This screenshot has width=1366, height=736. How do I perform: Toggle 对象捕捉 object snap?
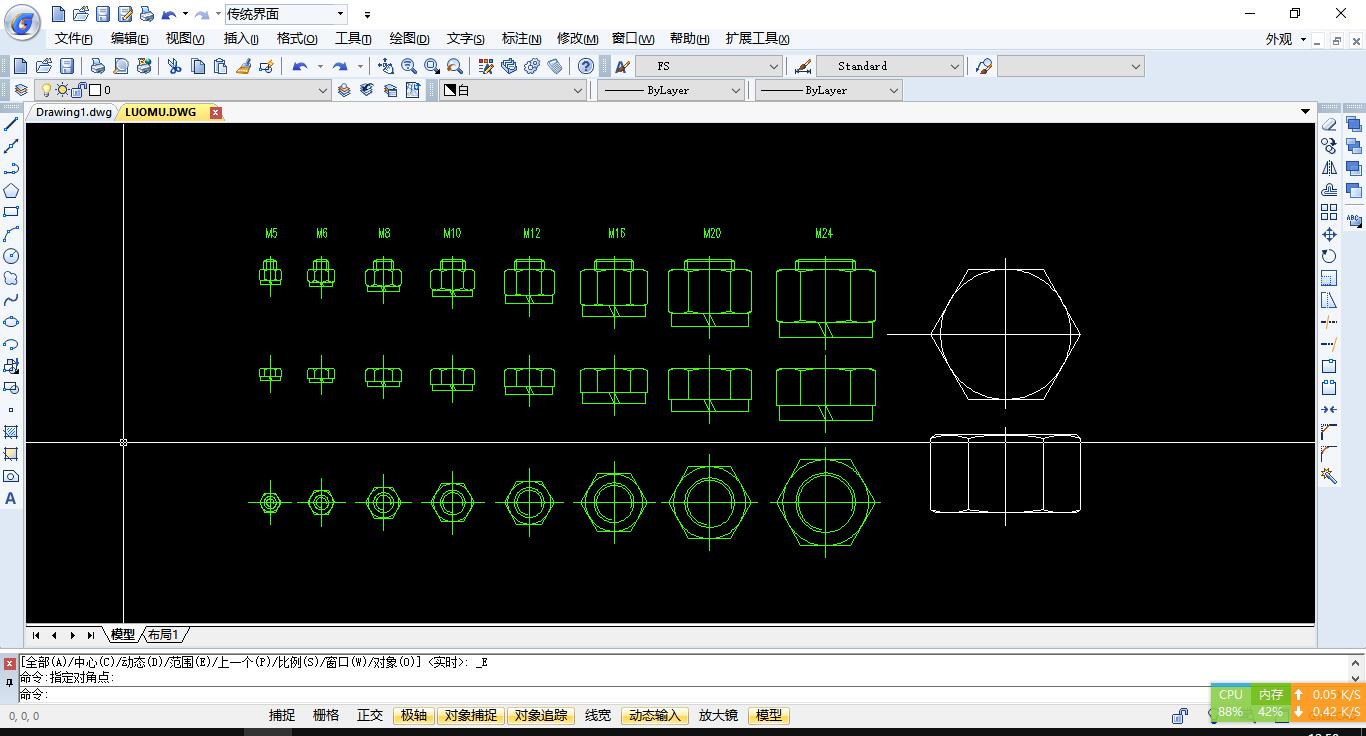[471, 715]
